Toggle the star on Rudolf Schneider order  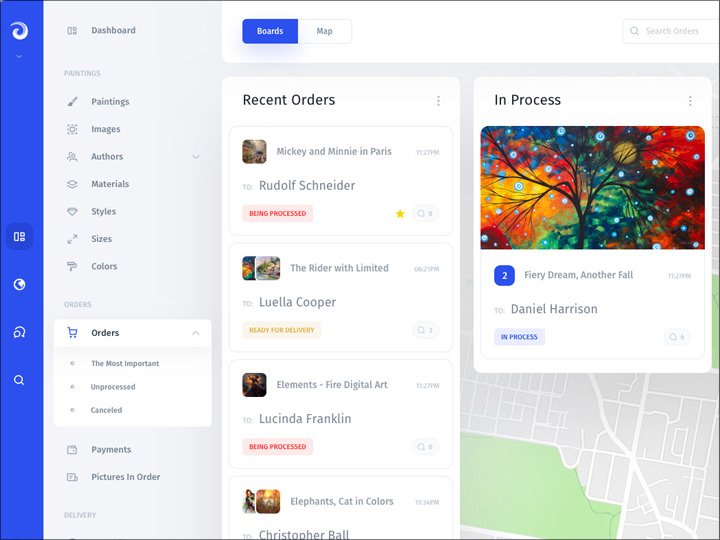click(x=400, y=213)
